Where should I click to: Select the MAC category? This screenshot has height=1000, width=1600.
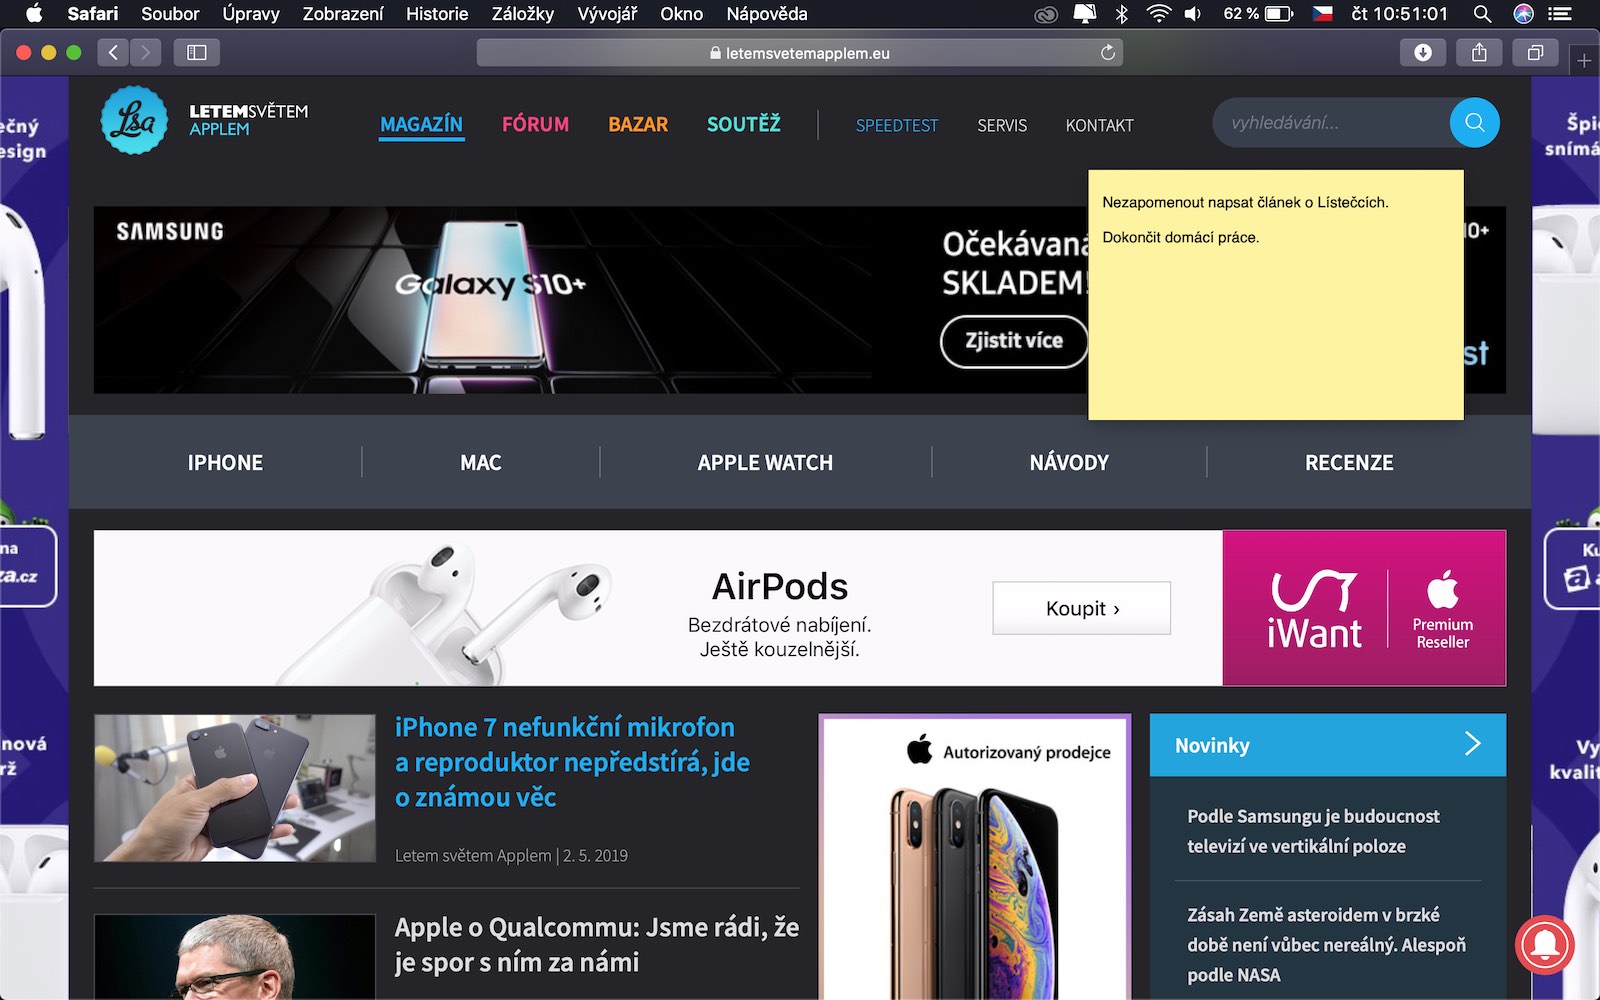[481, 463]
